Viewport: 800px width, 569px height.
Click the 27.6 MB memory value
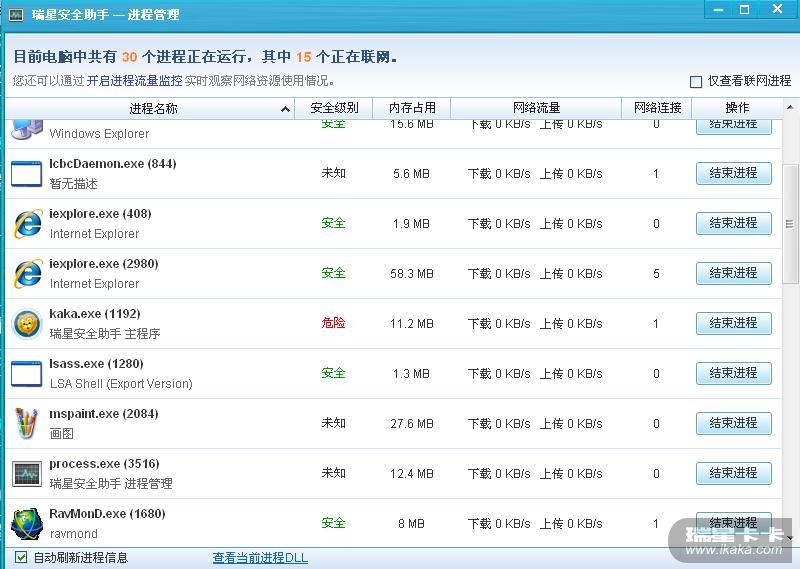pos(412,424)
